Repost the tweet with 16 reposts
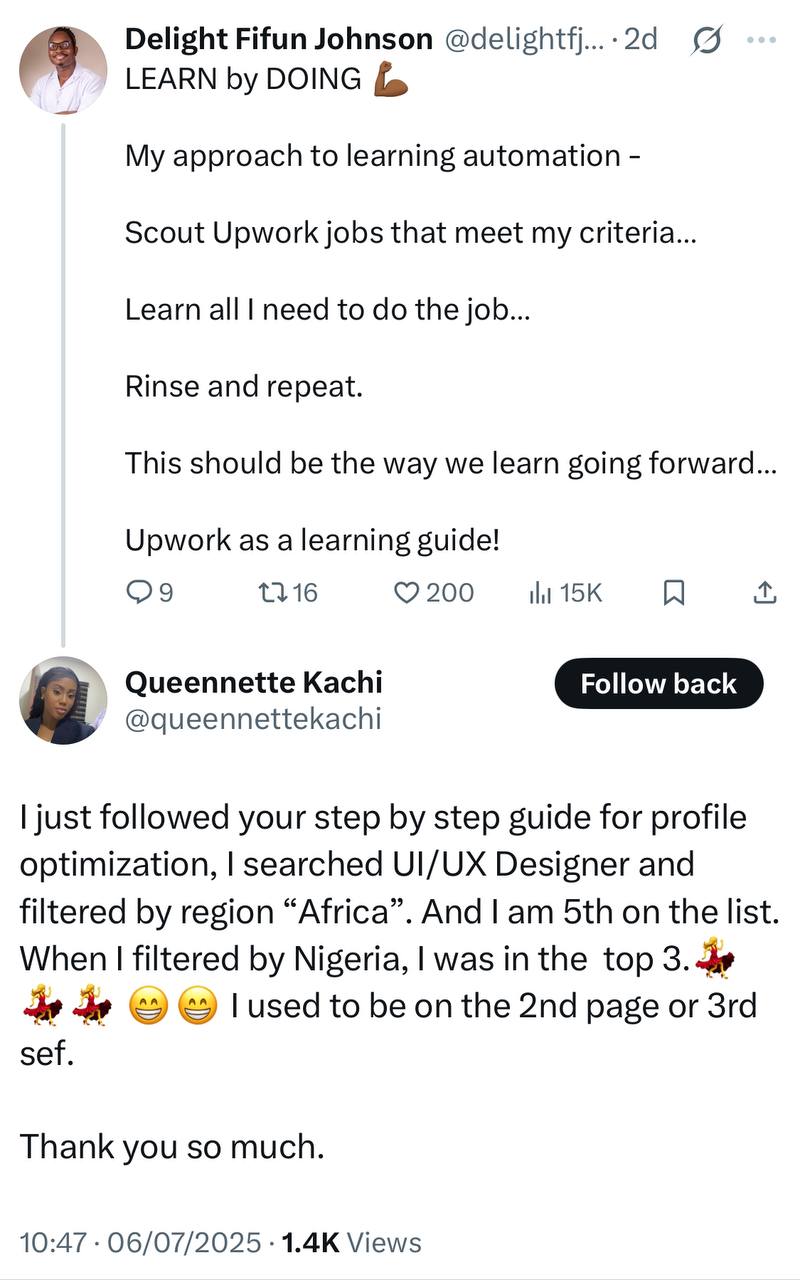The height and width of the screenshot is (1280, 800). tap(272, 593)
